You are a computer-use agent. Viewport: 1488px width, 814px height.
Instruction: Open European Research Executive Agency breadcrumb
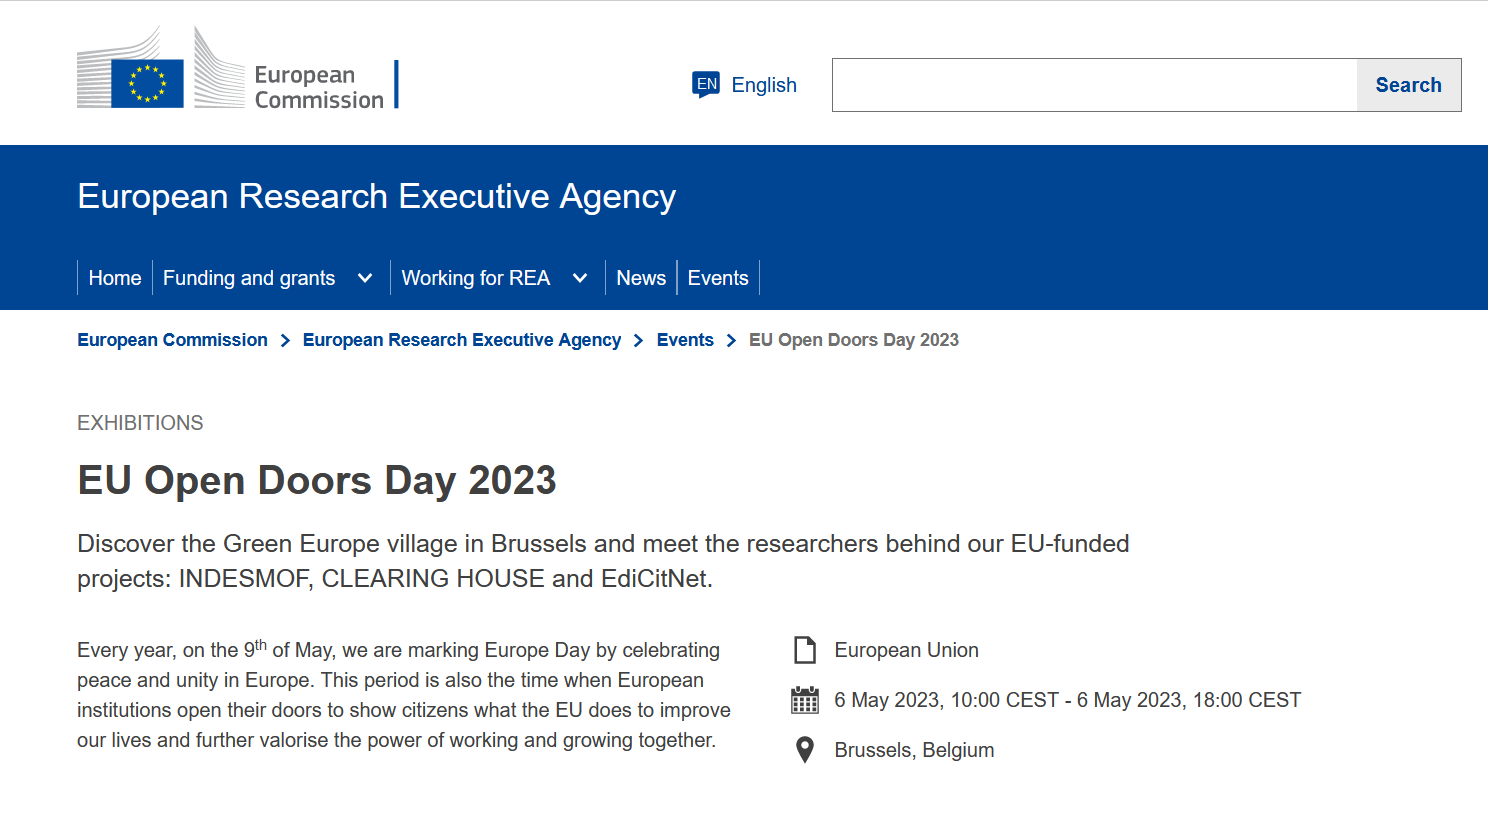click(462, 340)
